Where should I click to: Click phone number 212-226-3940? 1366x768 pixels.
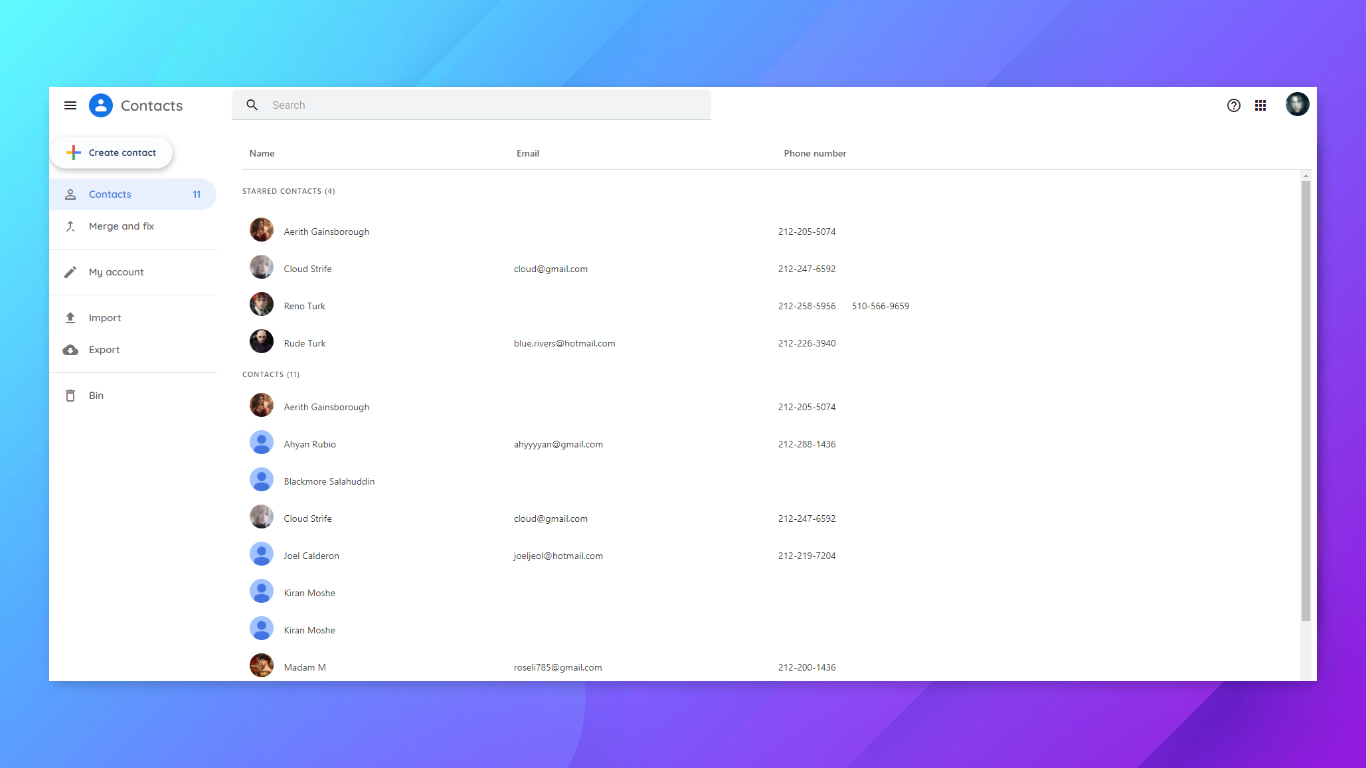(807, 343)
